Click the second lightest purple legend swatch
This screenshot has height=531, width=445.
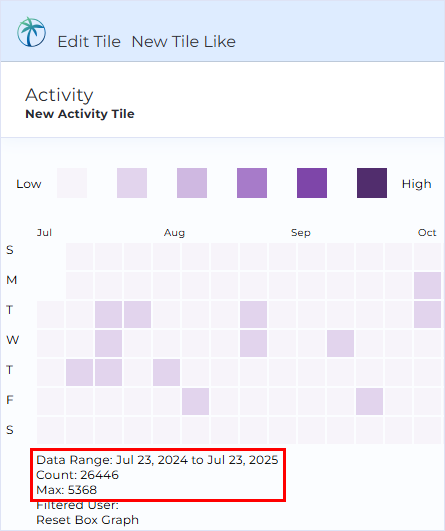(132, 183)
